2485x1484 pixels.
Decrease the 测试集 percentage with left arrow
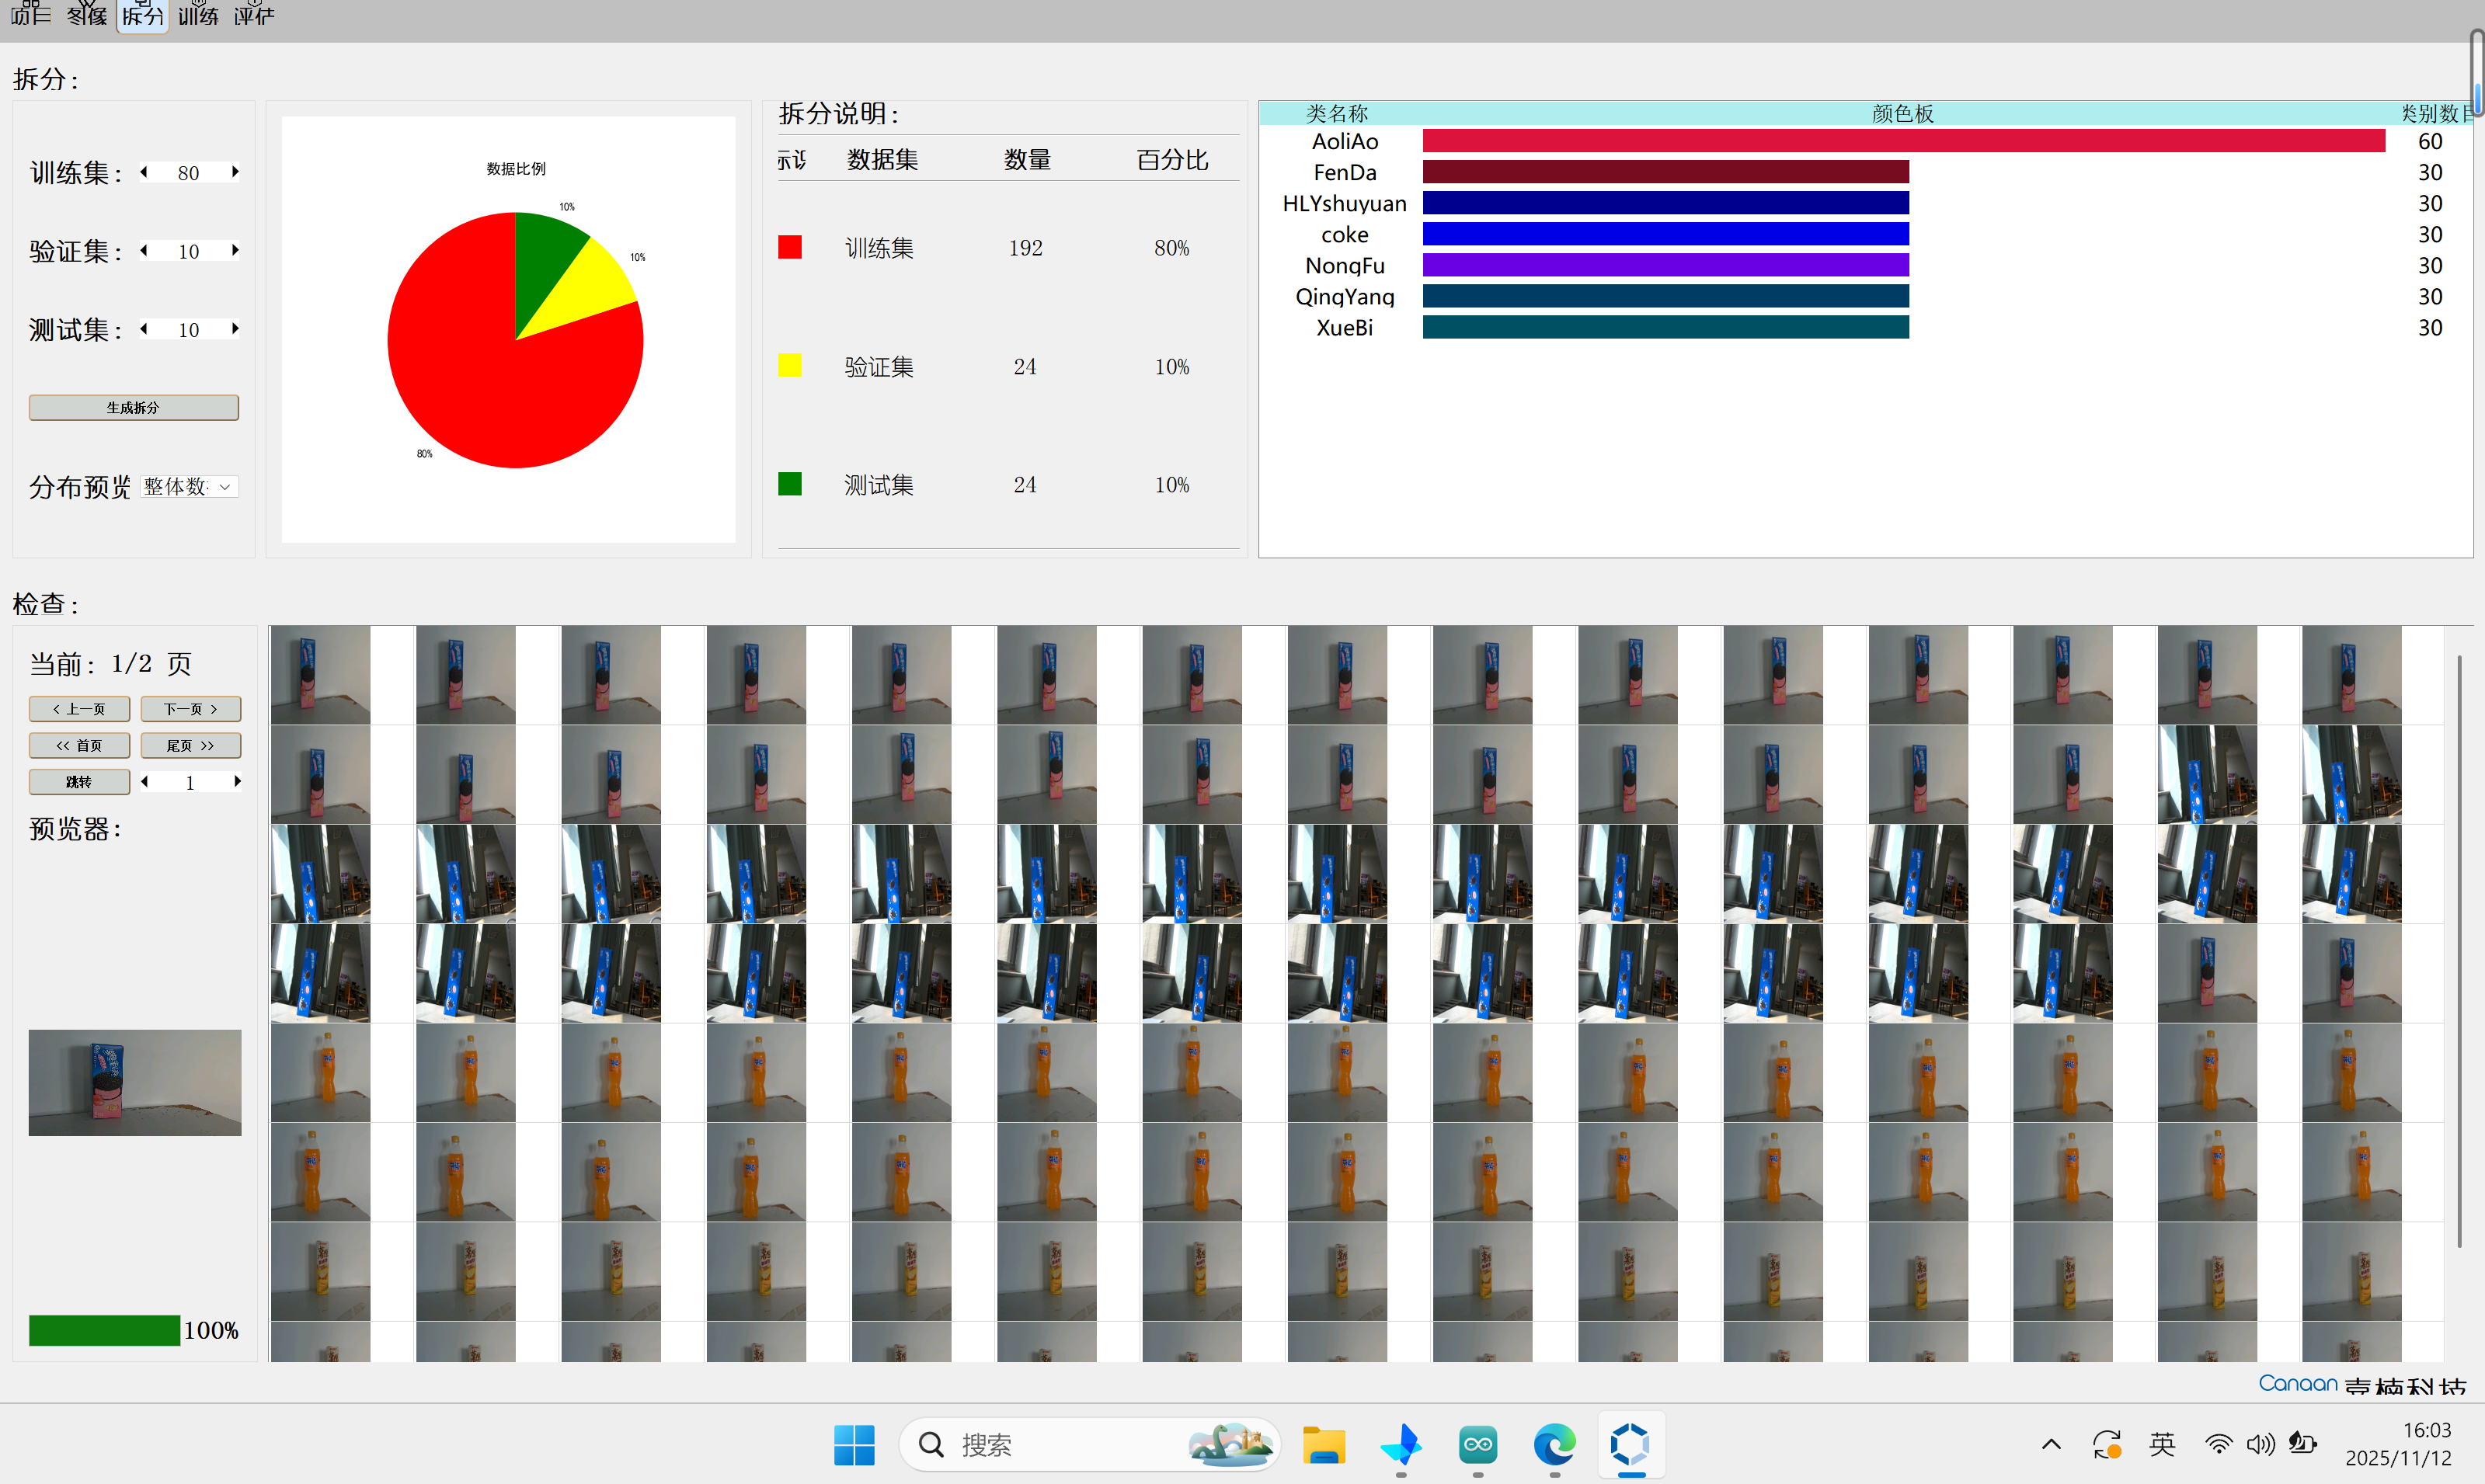point(145,328)
